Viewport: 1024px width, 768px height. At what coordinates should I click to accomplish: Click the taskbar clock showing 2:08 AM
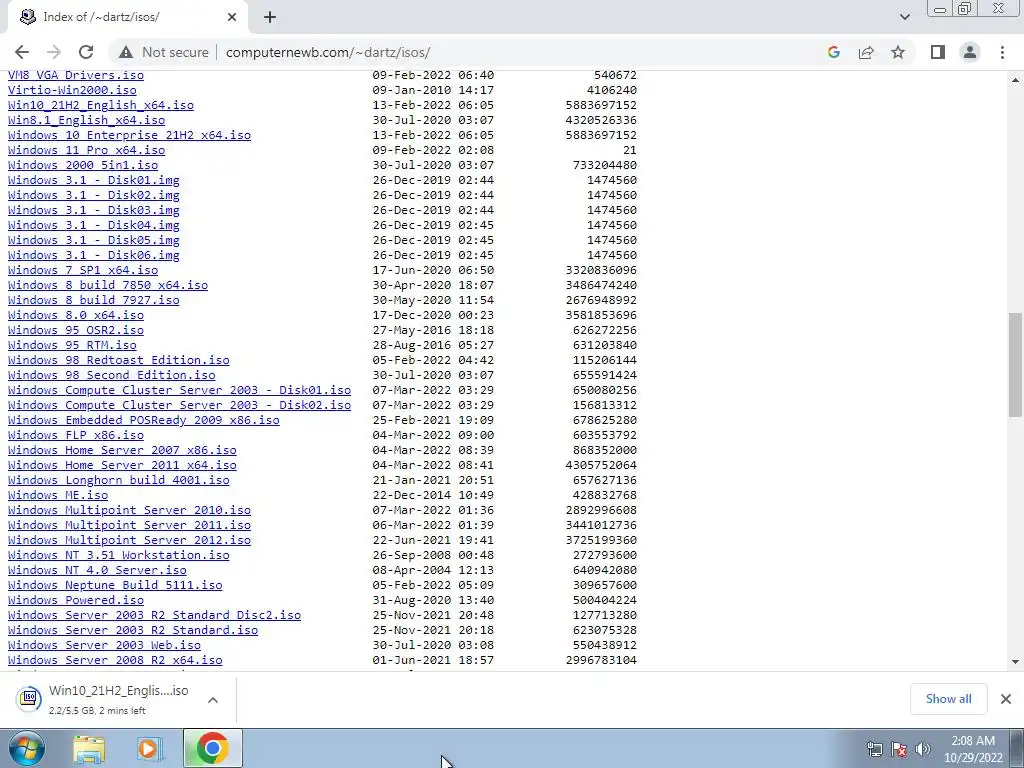(973, 749)
